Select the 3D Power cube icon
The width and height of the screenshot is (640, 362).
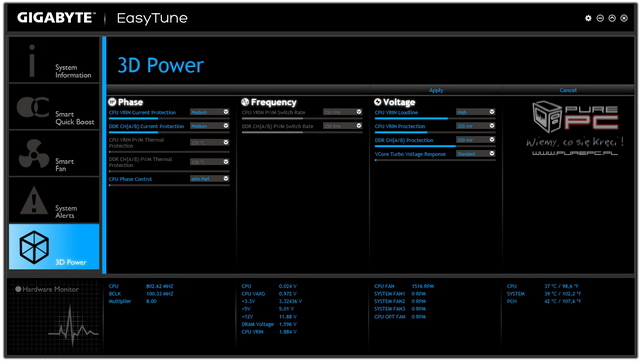click(x=34, y=247)
